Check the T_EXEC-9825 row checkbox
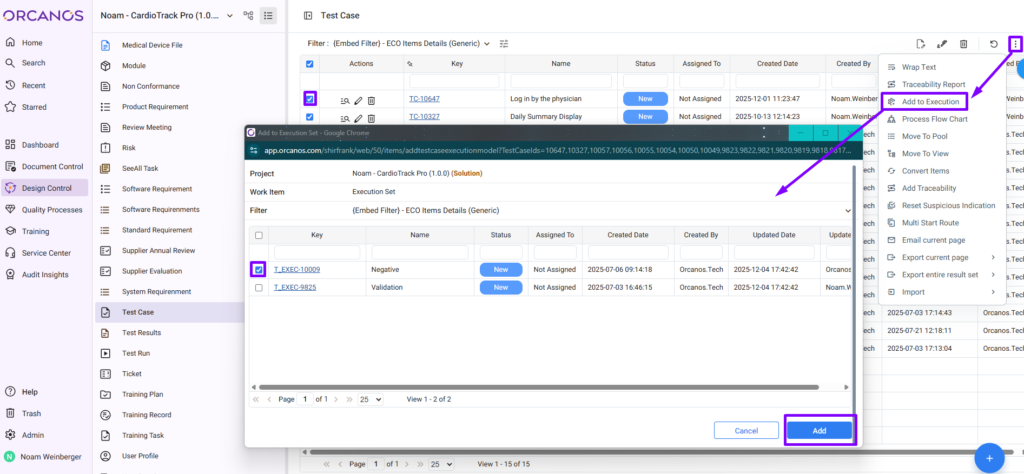The height and width of the screenshot is (474, 1024). point(259,287)
